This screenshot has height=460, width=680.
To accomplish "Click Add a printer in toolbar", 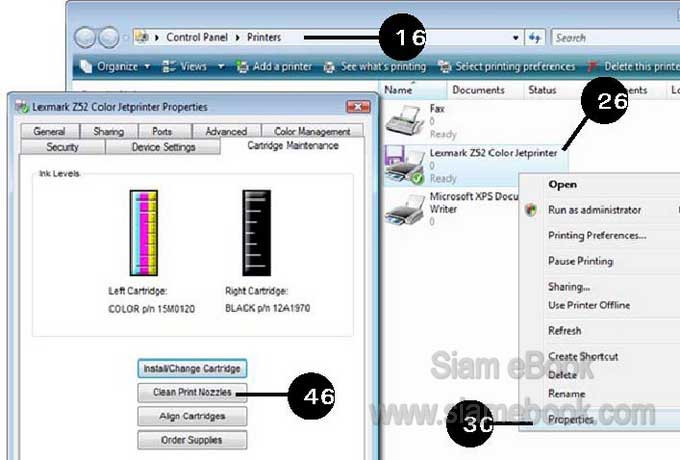I will coord(282,66).
